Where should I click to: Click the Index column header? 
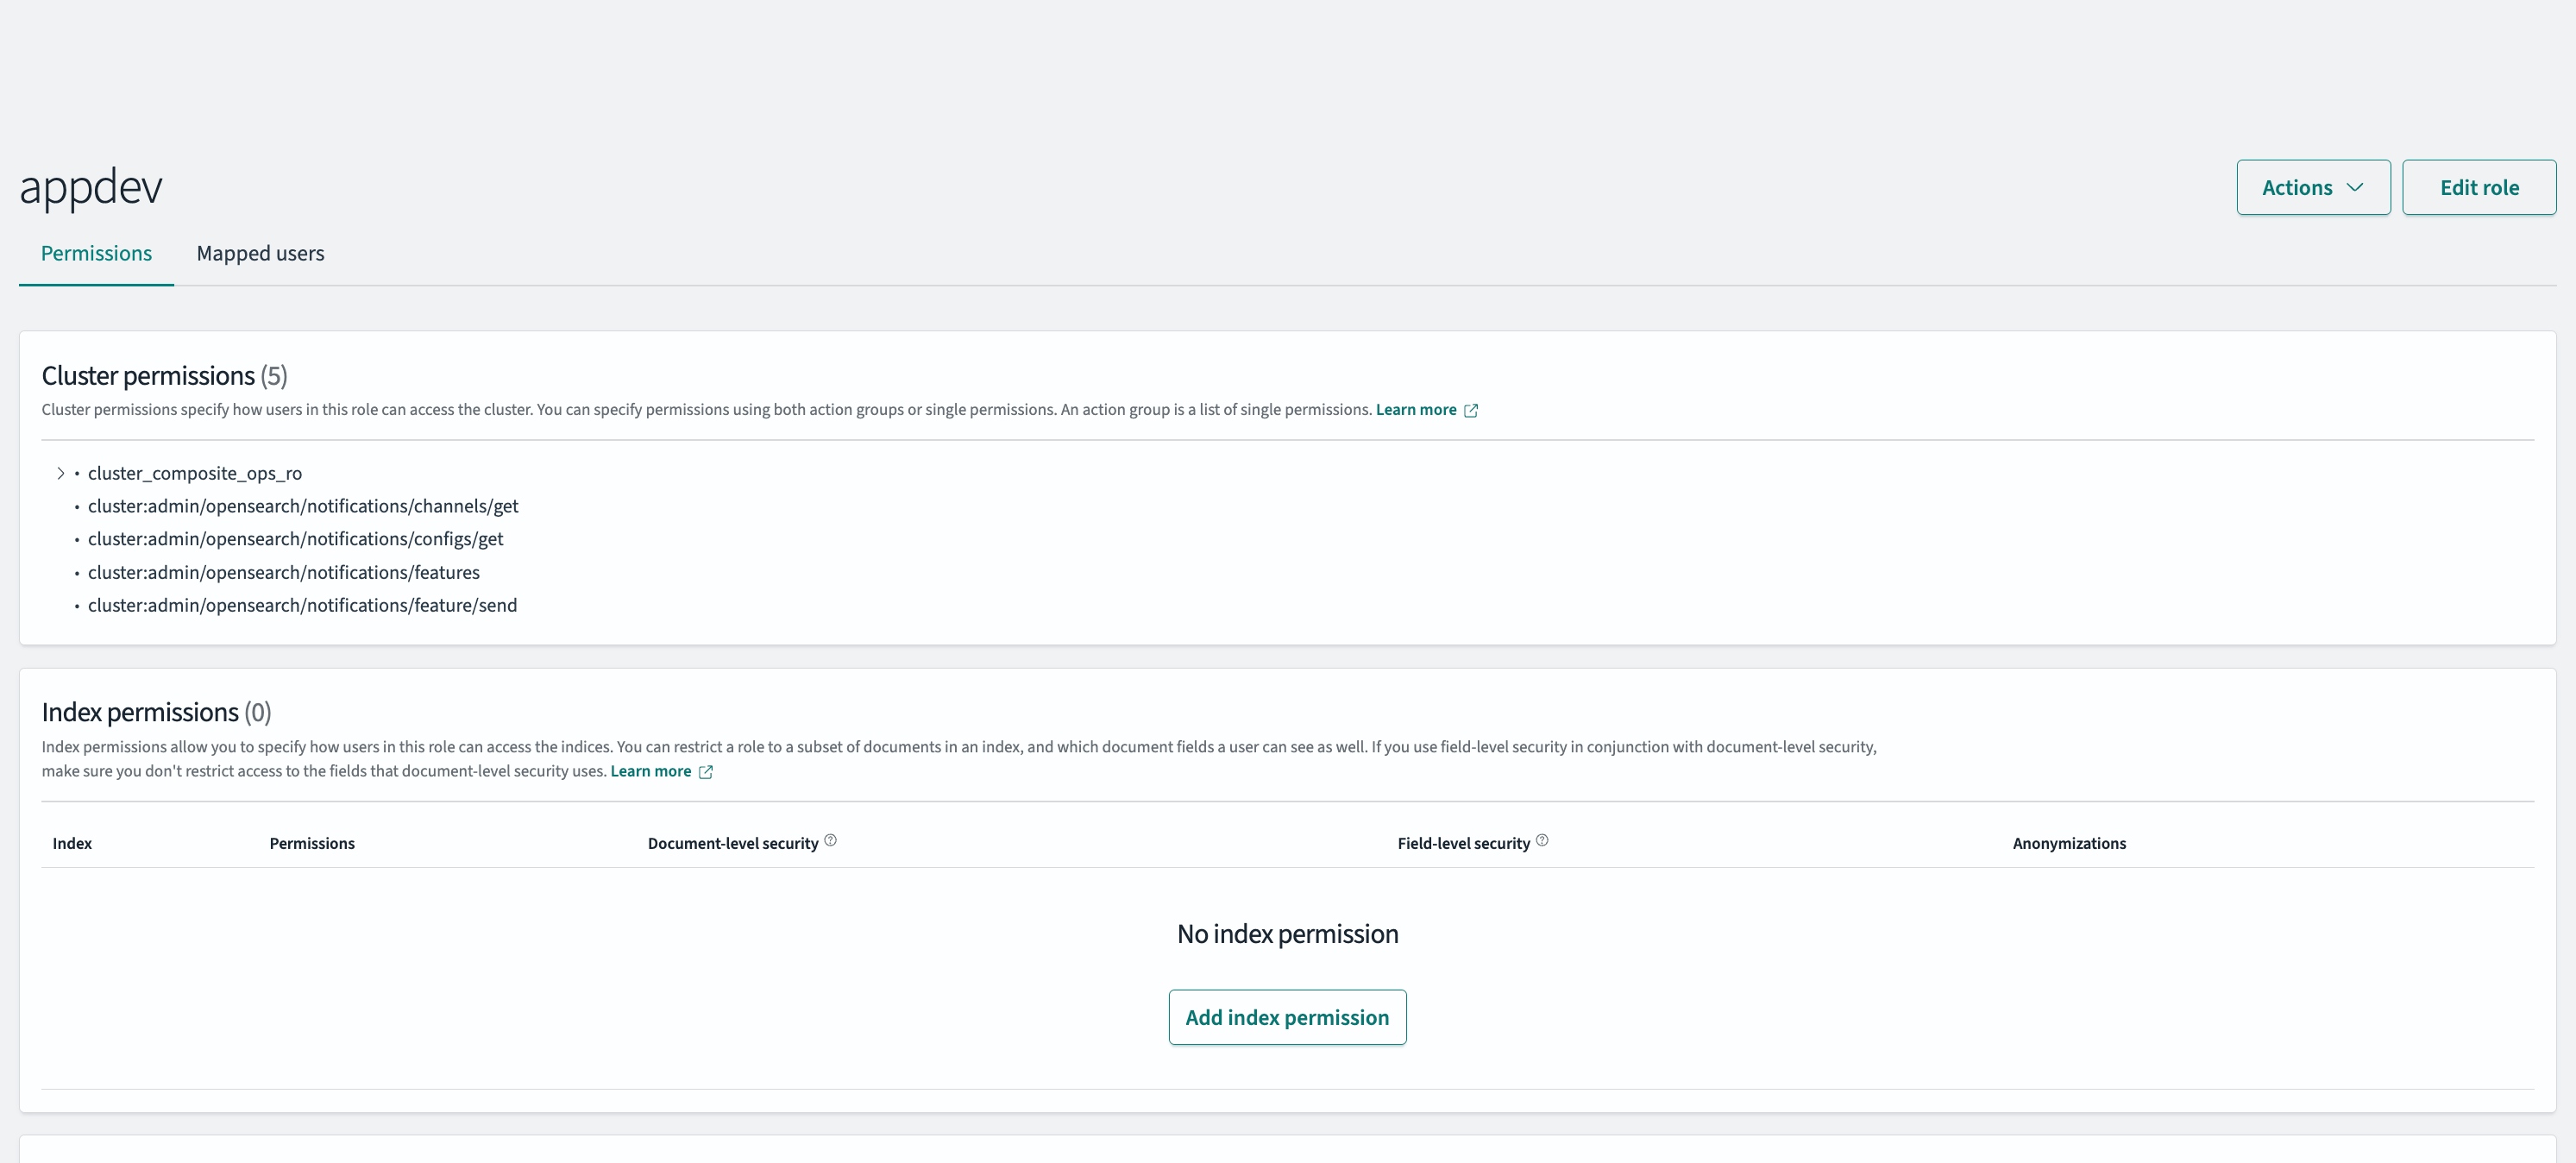pos(72,843)
